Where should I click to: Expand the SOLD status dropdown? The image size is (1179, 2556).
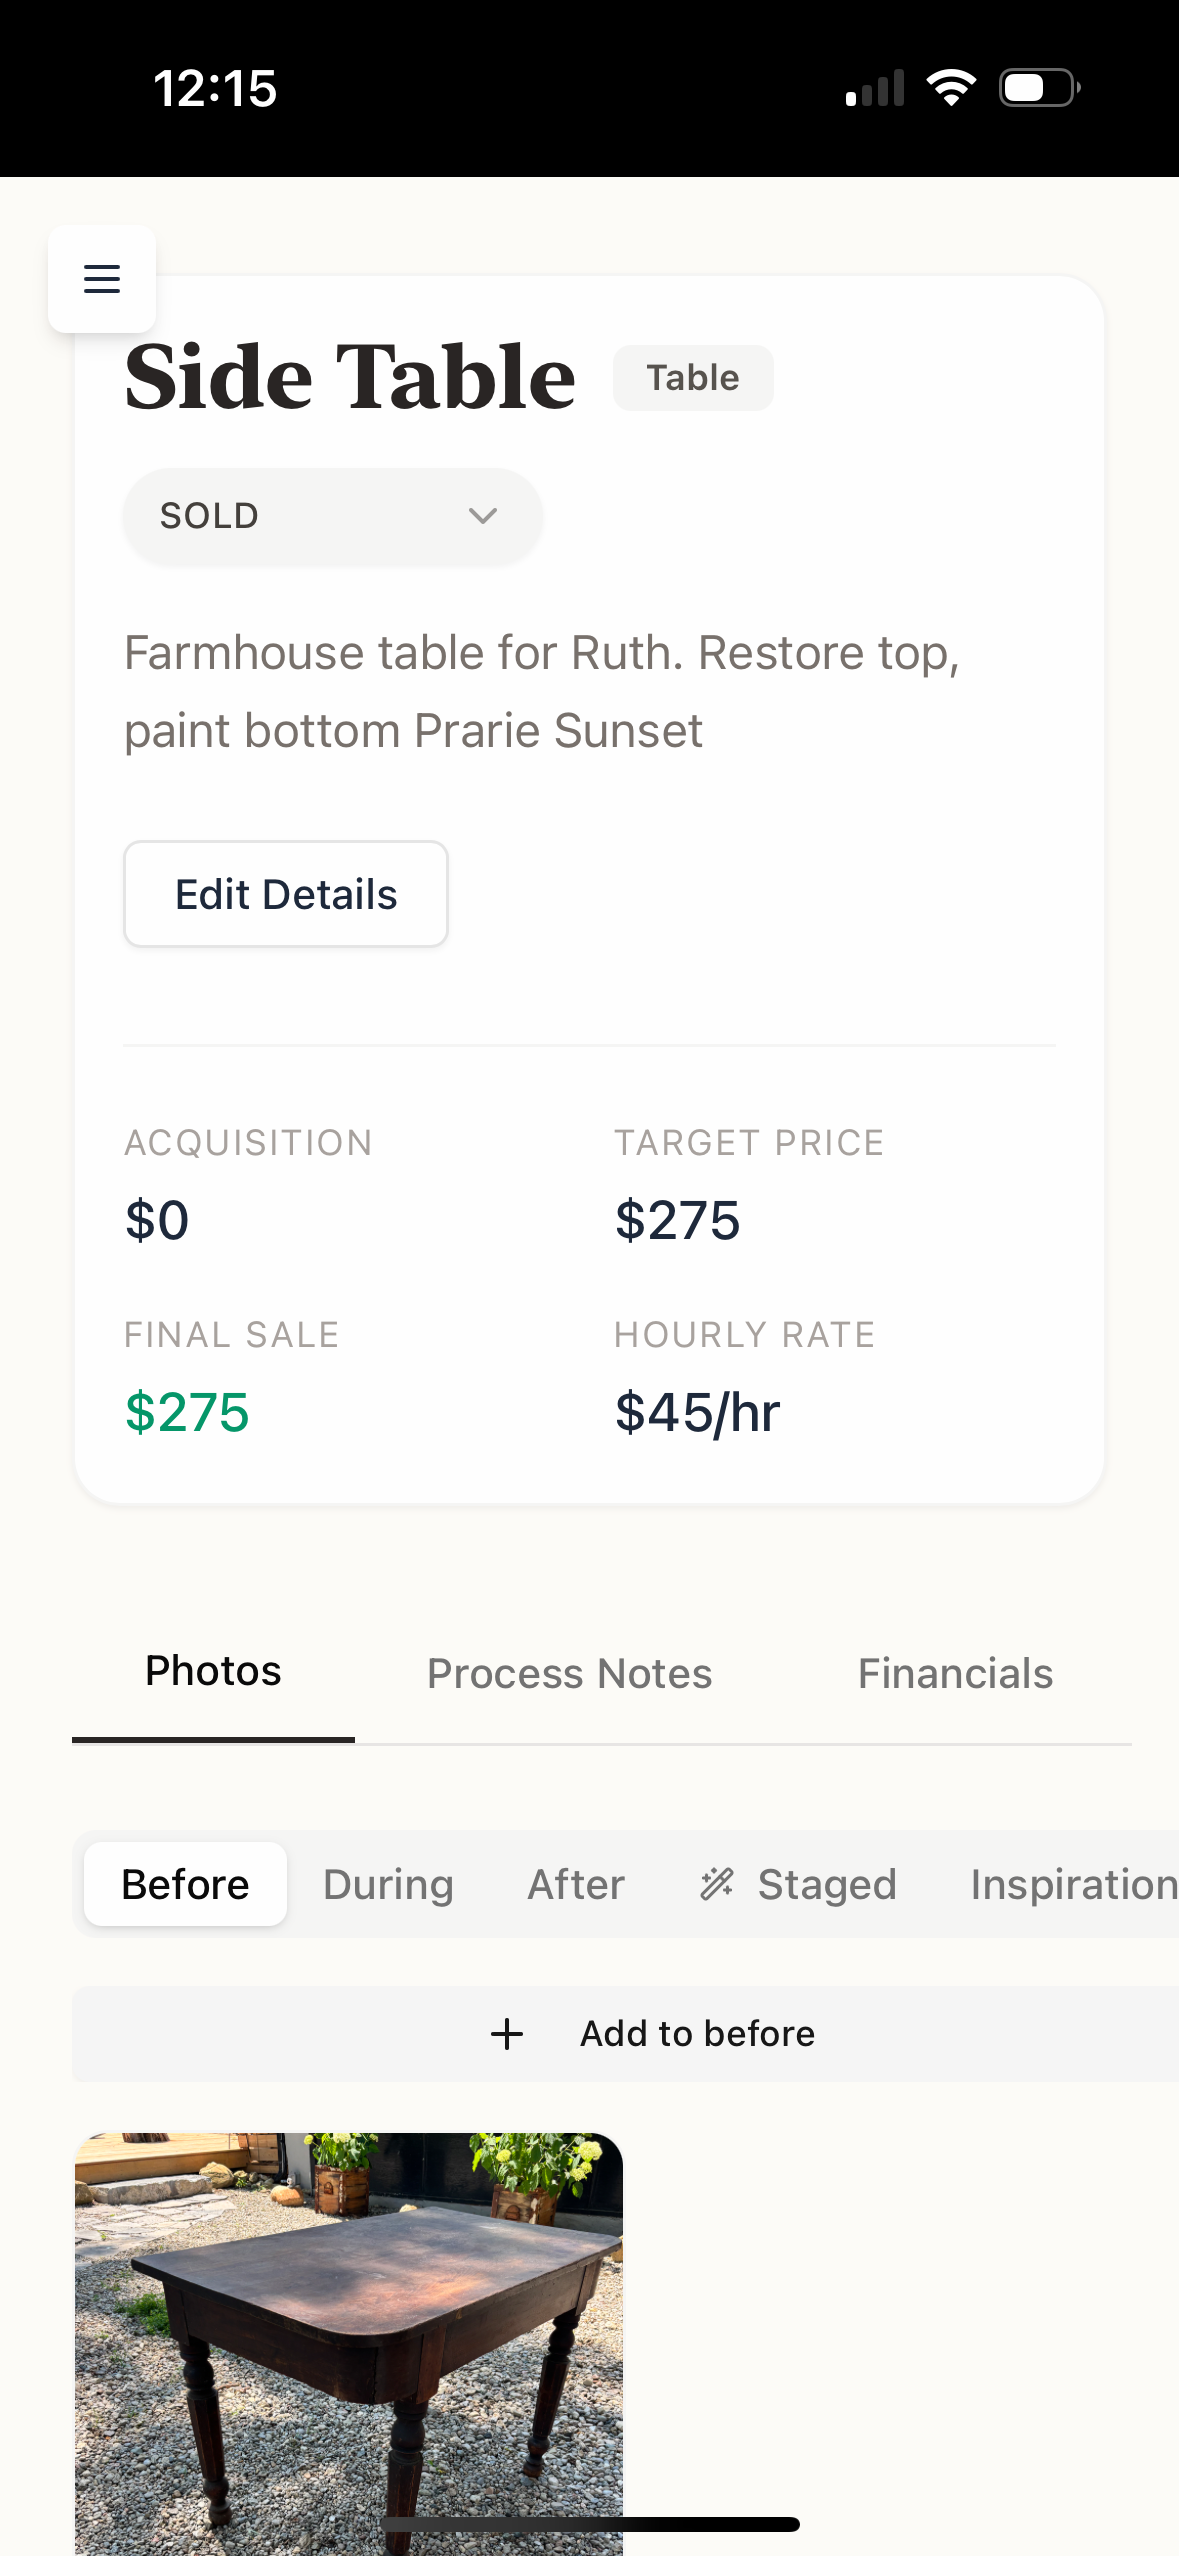(x=332, y=516)
